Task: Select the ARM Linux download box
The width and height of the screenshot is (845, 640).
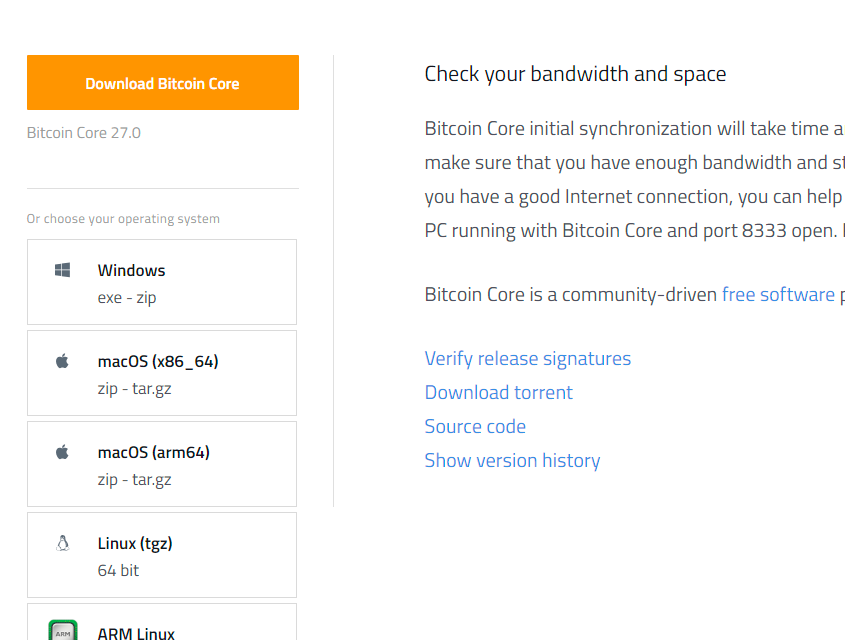Action: (162, 624)
